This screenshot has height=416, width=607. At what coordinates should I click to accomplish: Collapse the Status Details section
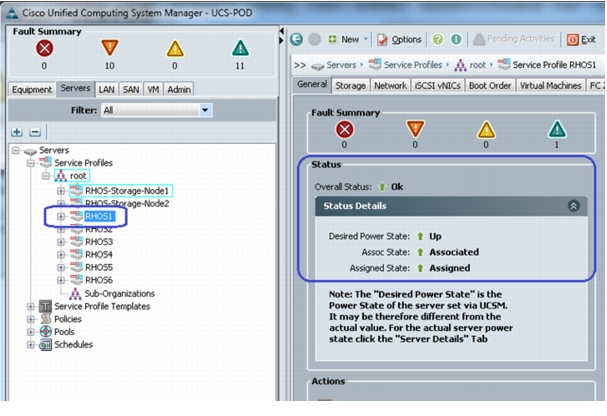click(574, 206)
